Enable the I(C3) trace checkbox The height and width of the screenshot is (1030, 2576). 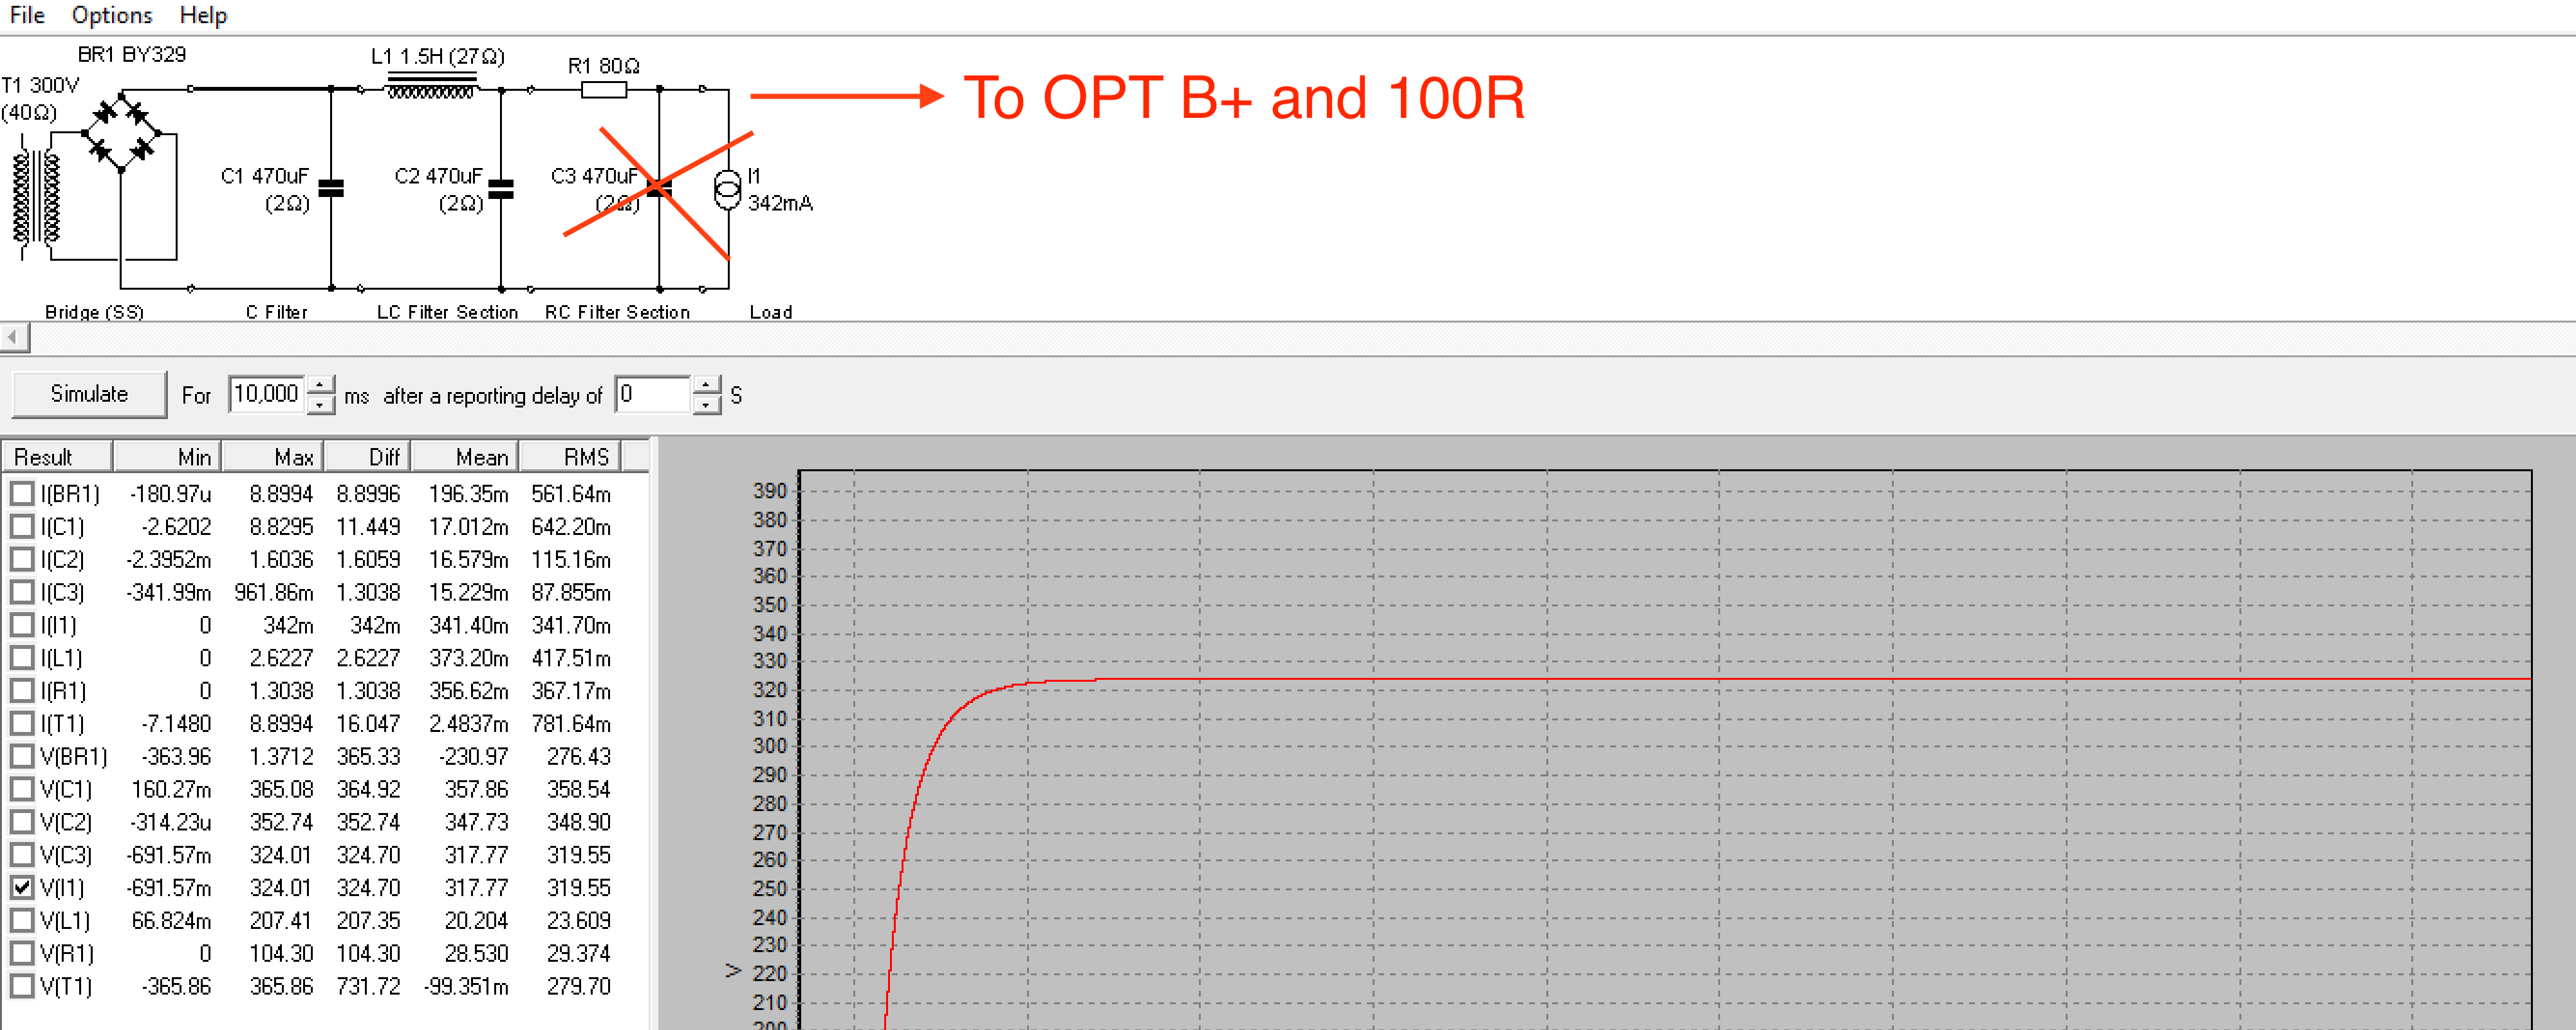point(22,592)
